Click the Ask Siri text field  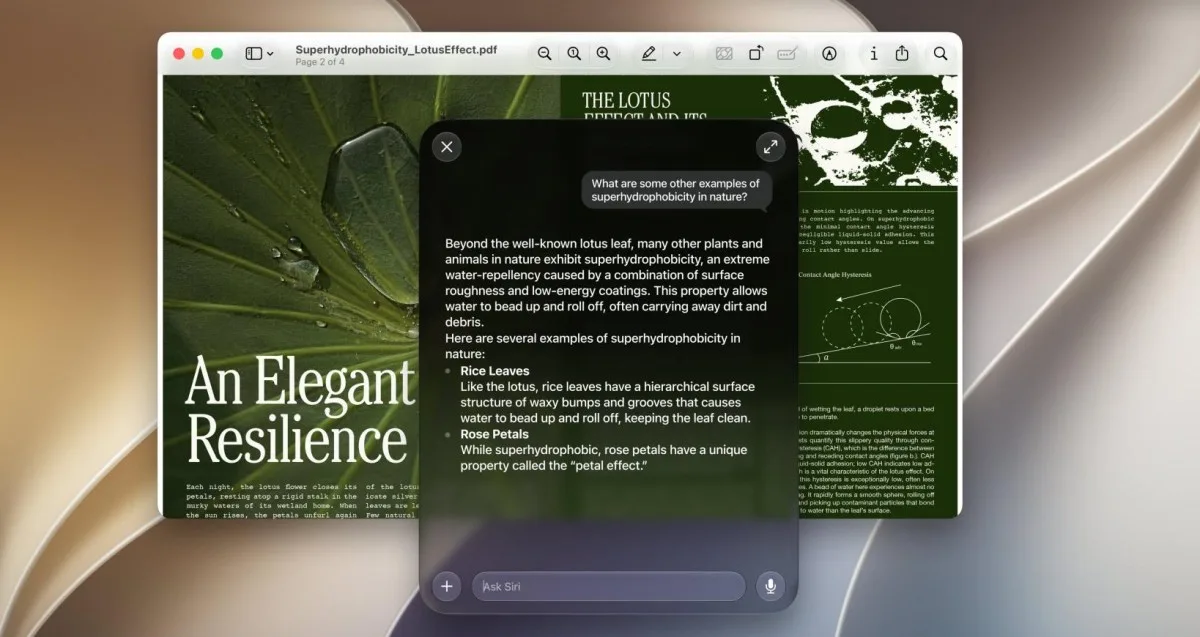click(609, 586)
